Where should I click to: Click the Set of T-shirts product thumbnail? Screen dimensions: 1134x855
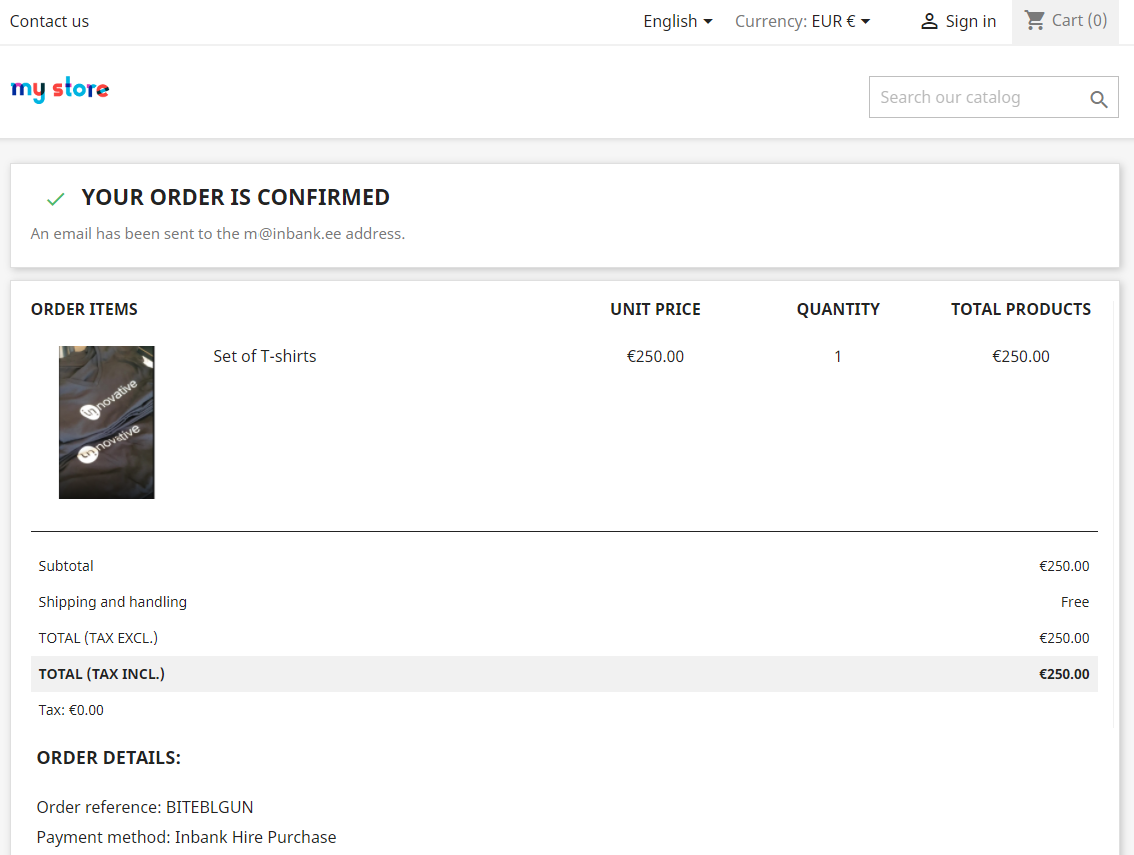(x=107, y=422)
